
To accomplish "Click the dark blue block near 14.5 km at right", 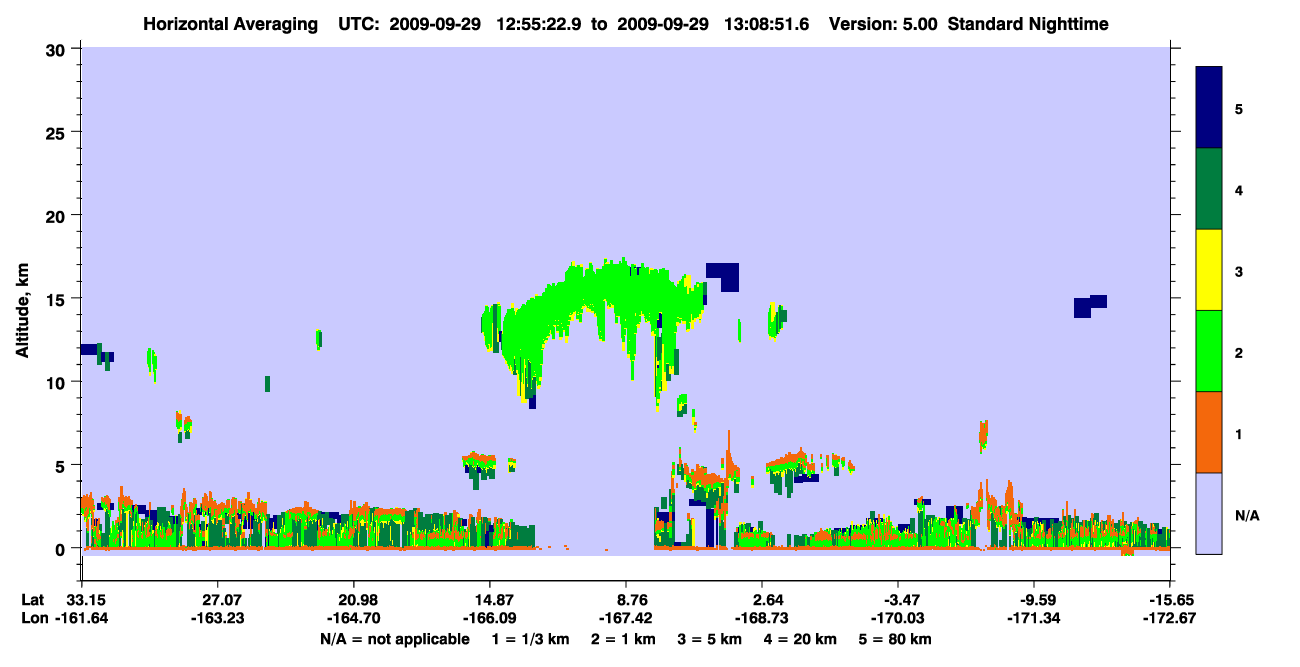I will point(1090,306).
